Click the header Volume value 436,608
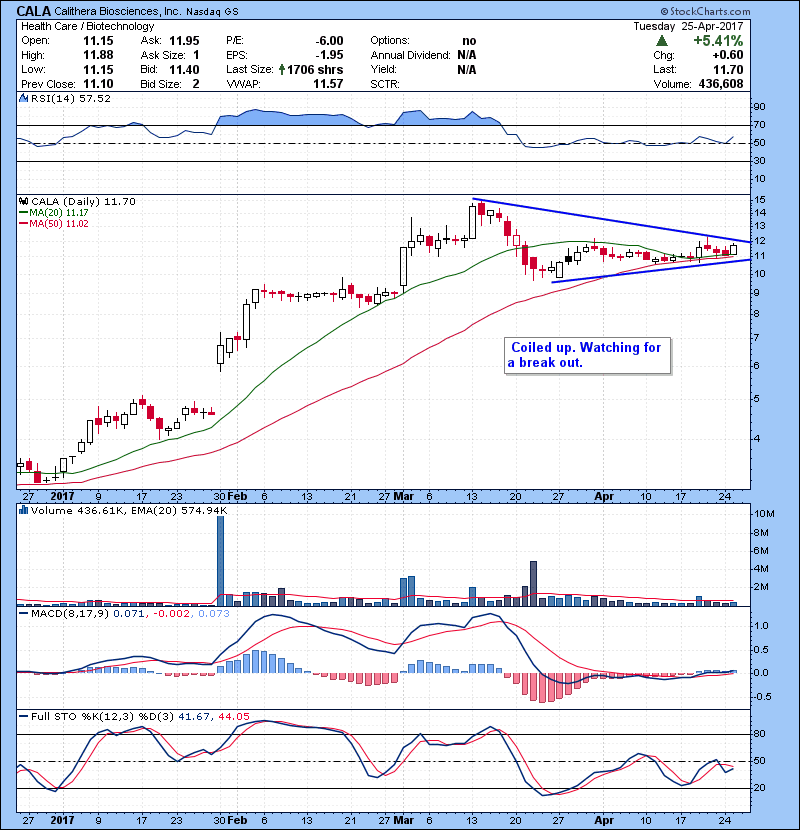The image size is (800, 830). 721,84
